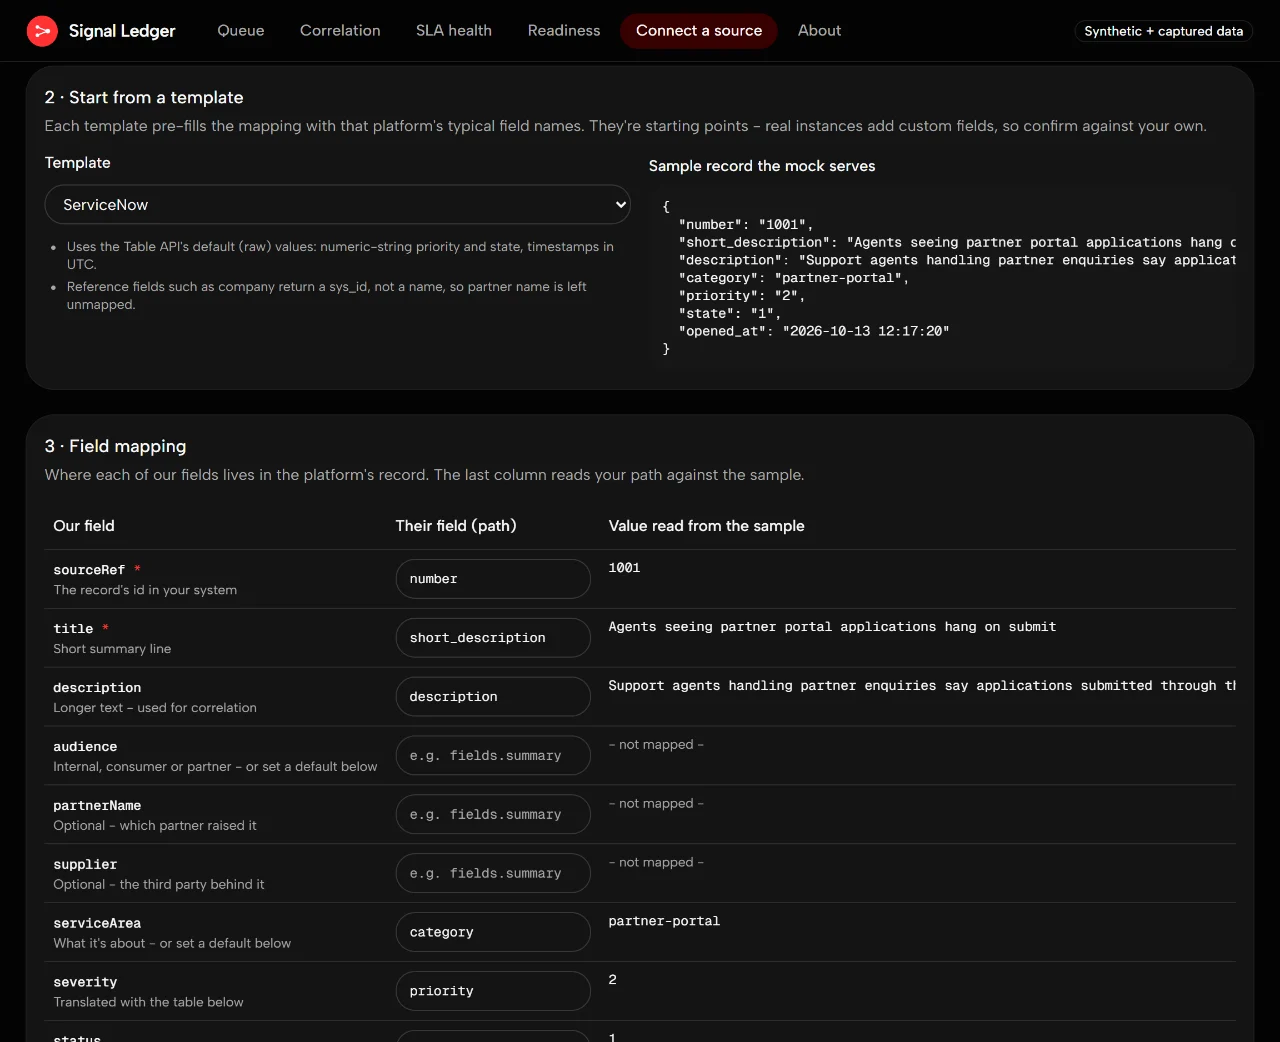
Task: Click the '"opened_at"' line in sample record
Action: tap(814, 331)
